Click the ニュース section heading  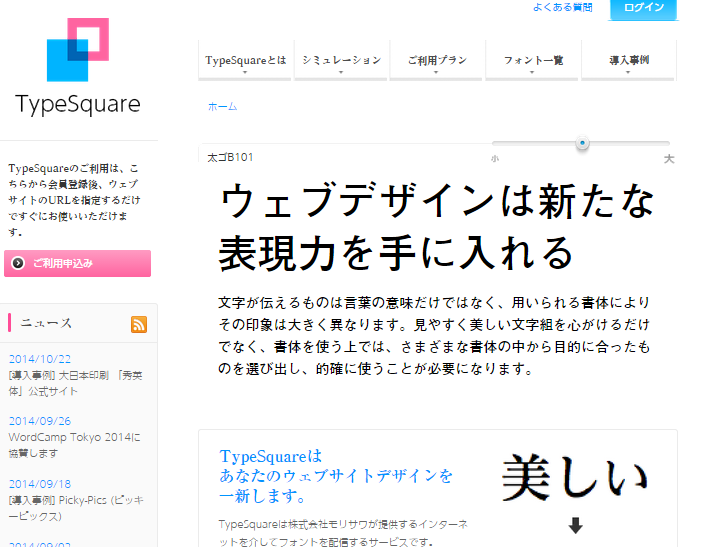point(46,323)
